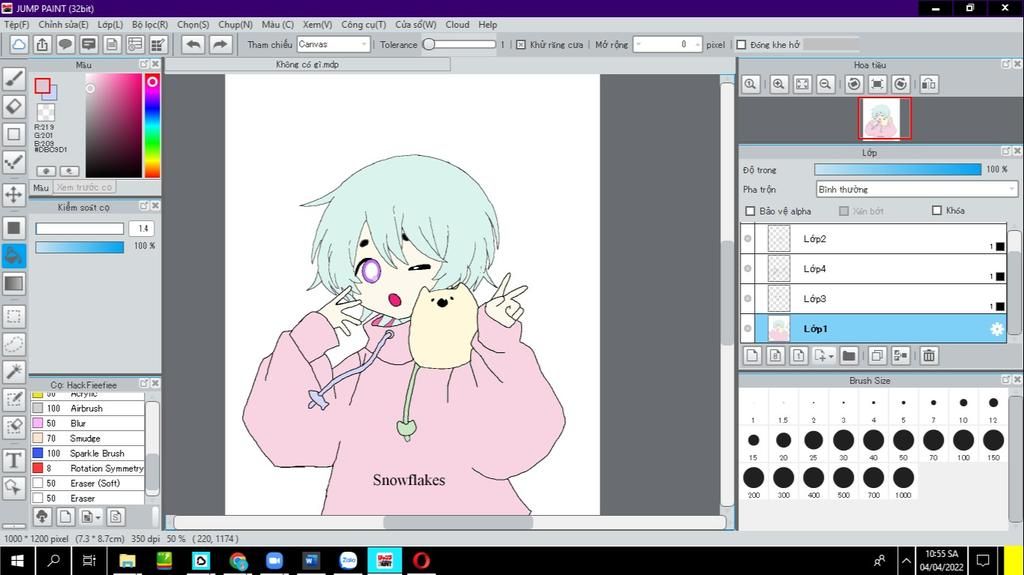Pop out the Kiểm soát cọ panel
Image resolution: width=1024 pixels, height=575 pixels.
[x=144, y=206]
